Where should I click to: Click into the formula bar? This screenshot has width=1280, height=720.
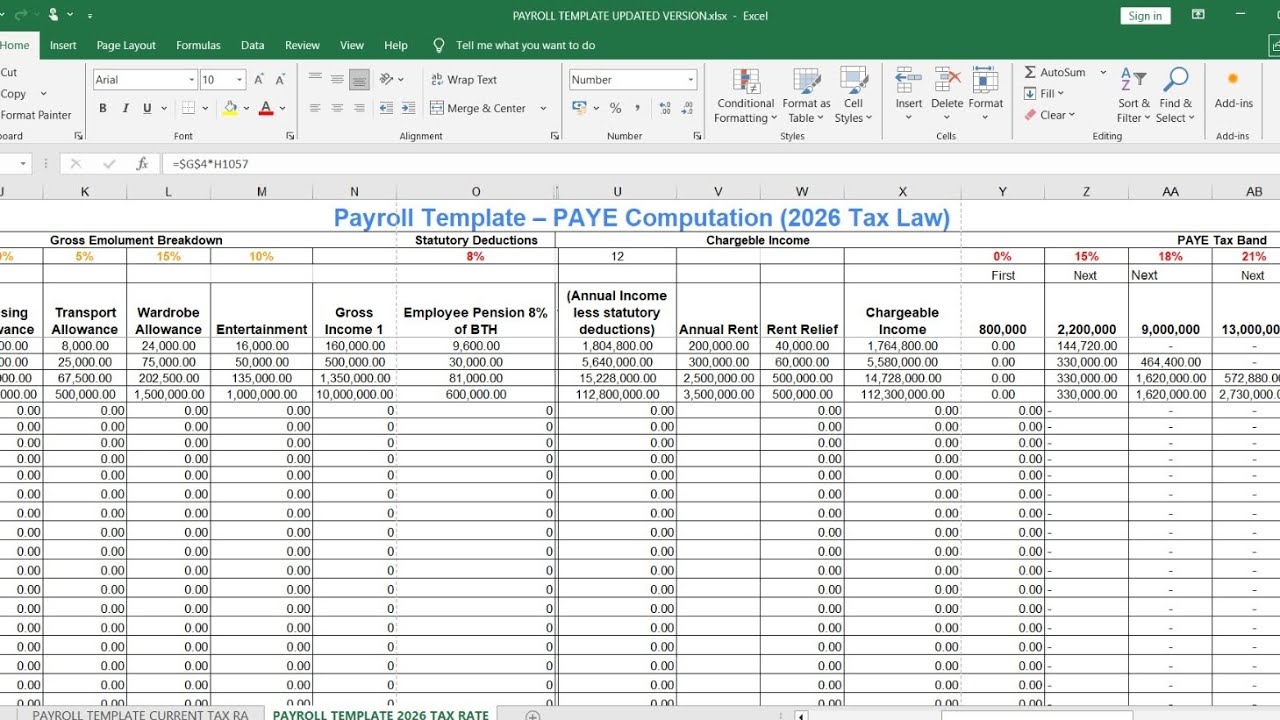720,163
